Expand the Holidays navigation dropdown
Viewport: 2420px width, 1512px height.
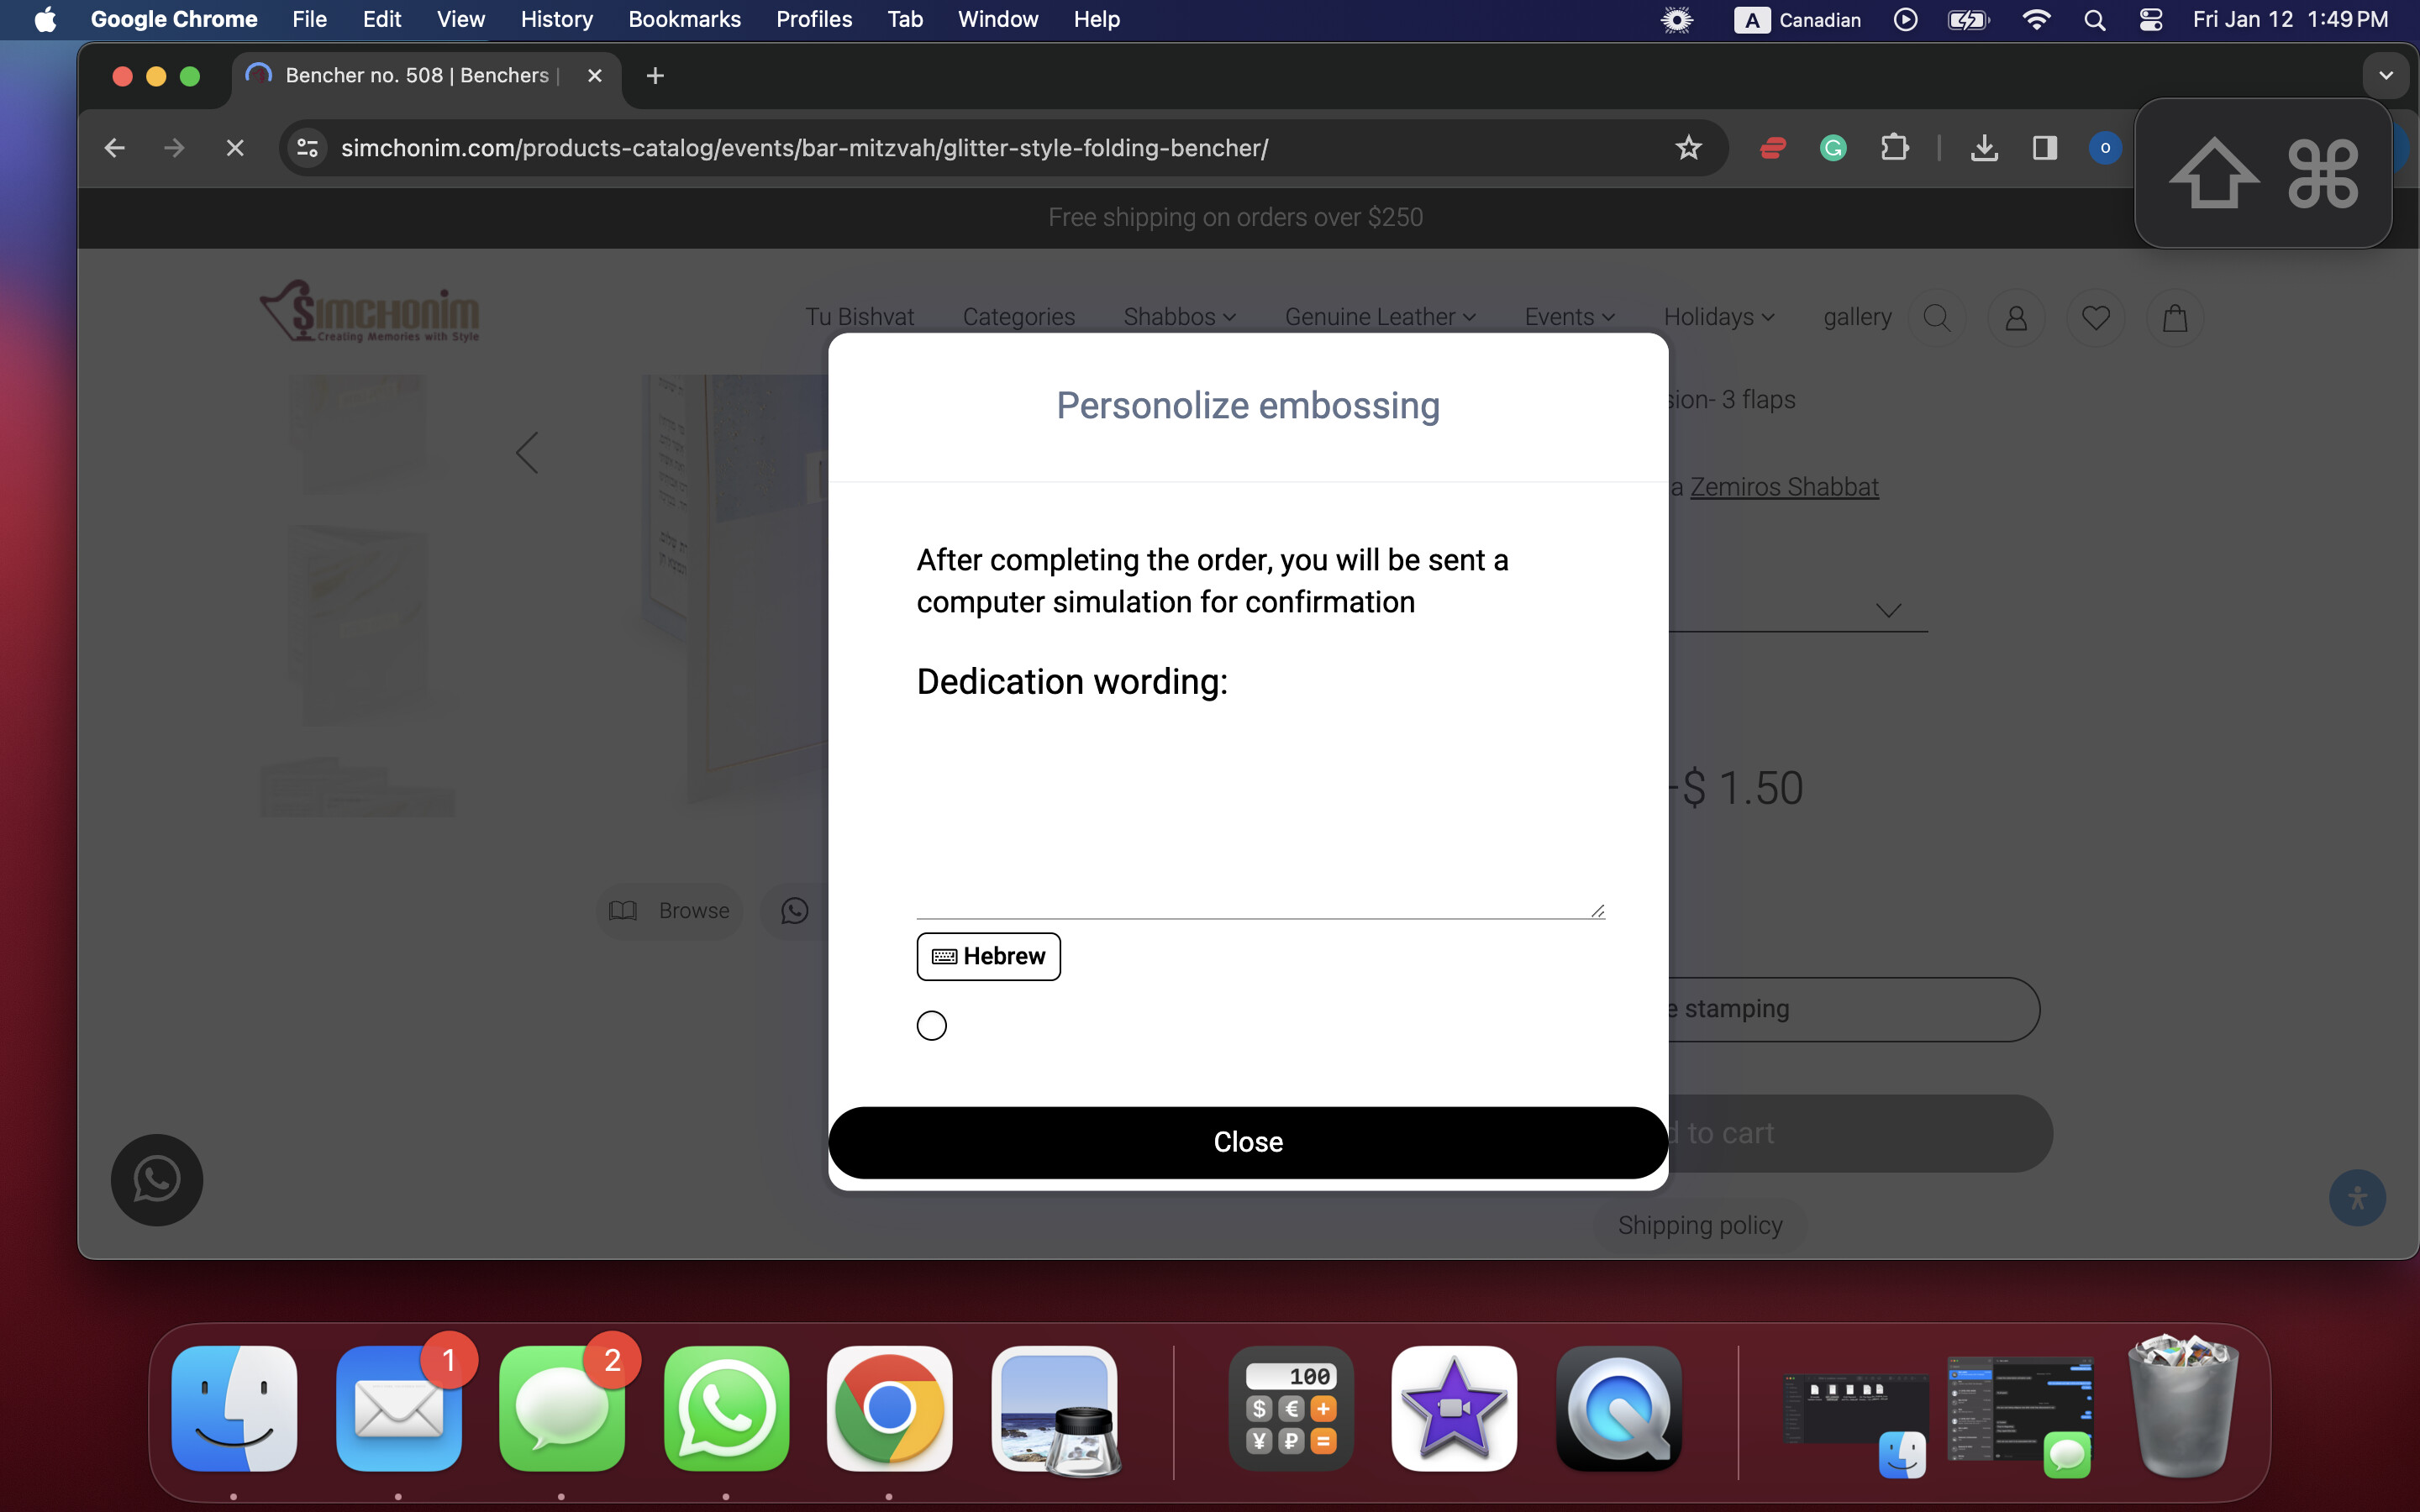1718,317
